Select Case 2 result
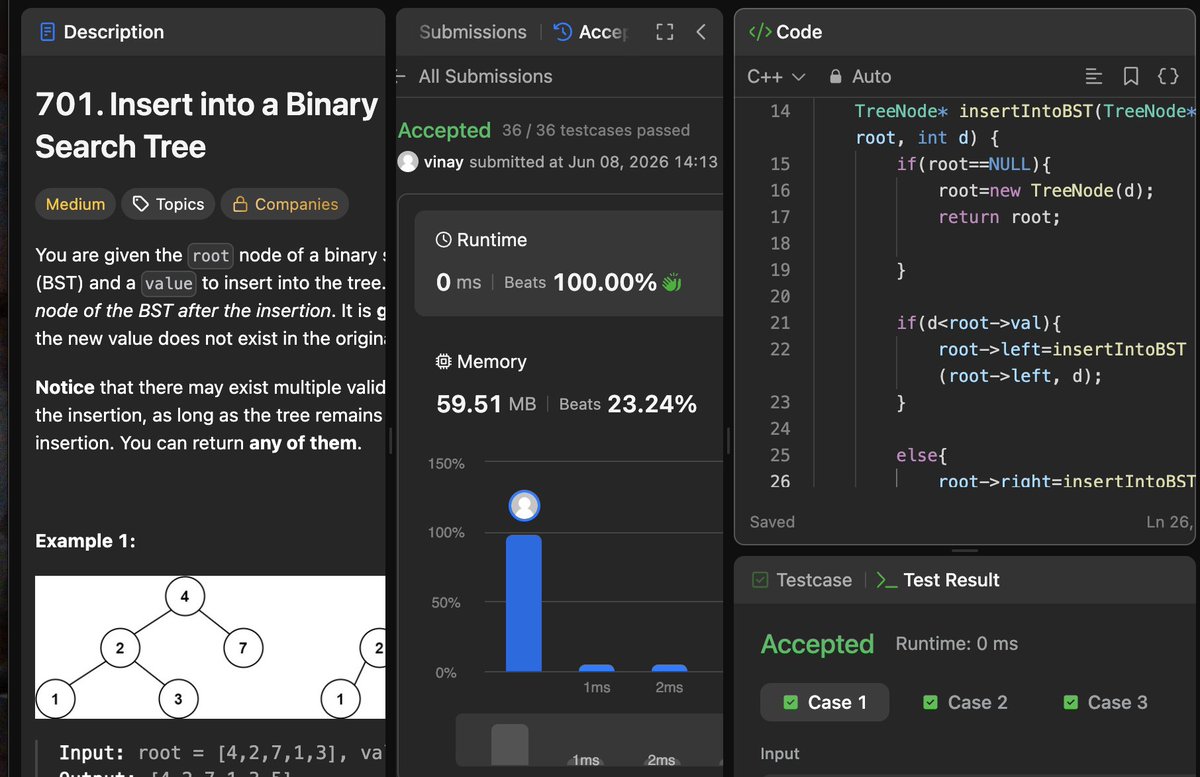The image size is (1200, 777). (965, 702)
